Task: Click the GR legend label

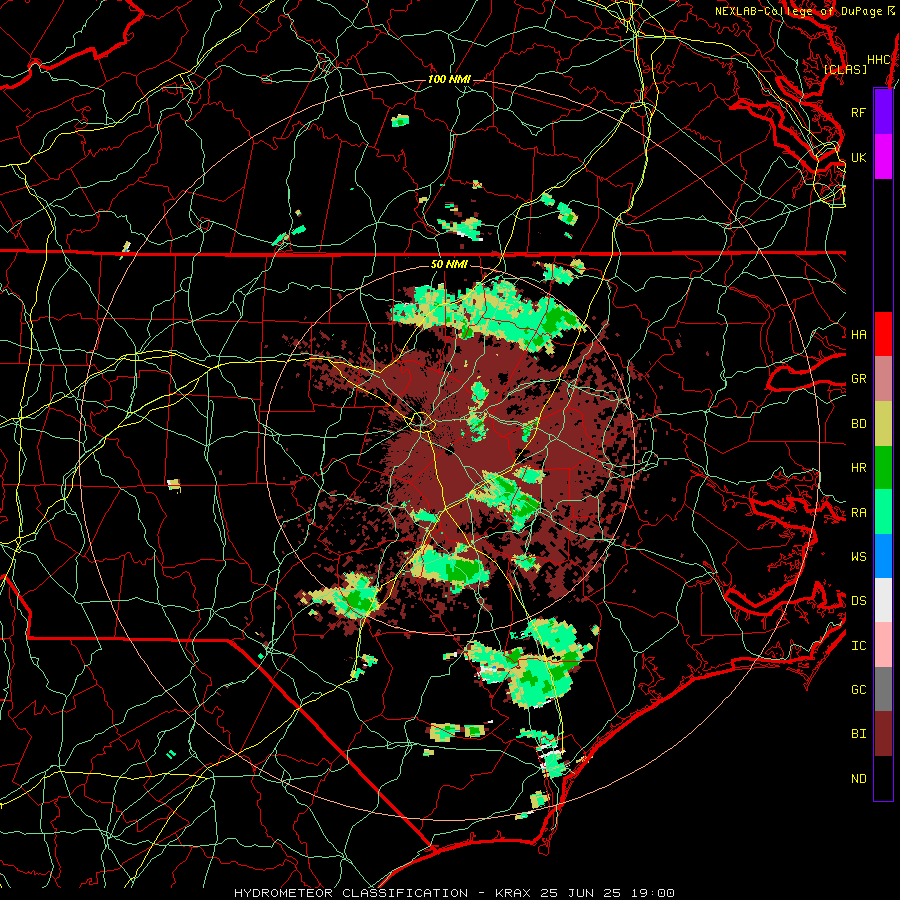Action: pyautogui.click(x=858, y=379)
